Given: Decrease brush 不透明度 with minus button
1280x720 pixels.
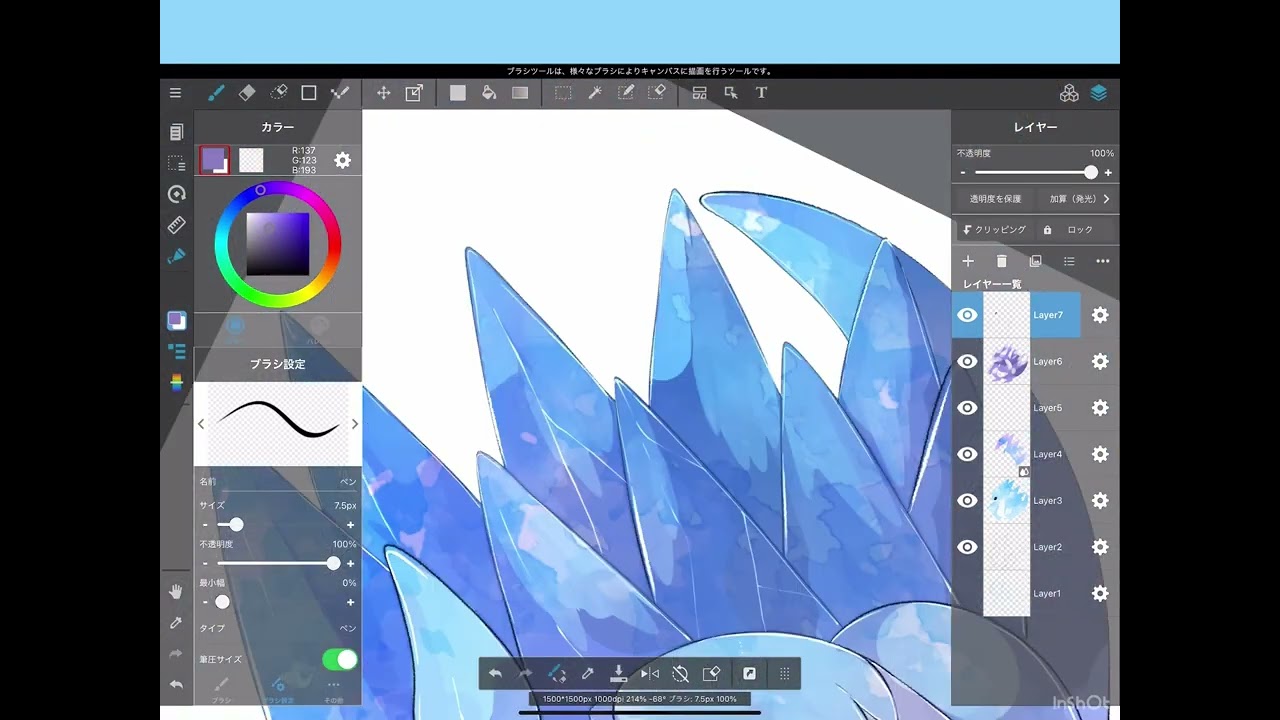Looking at the screenshot, I should [205, 564].
